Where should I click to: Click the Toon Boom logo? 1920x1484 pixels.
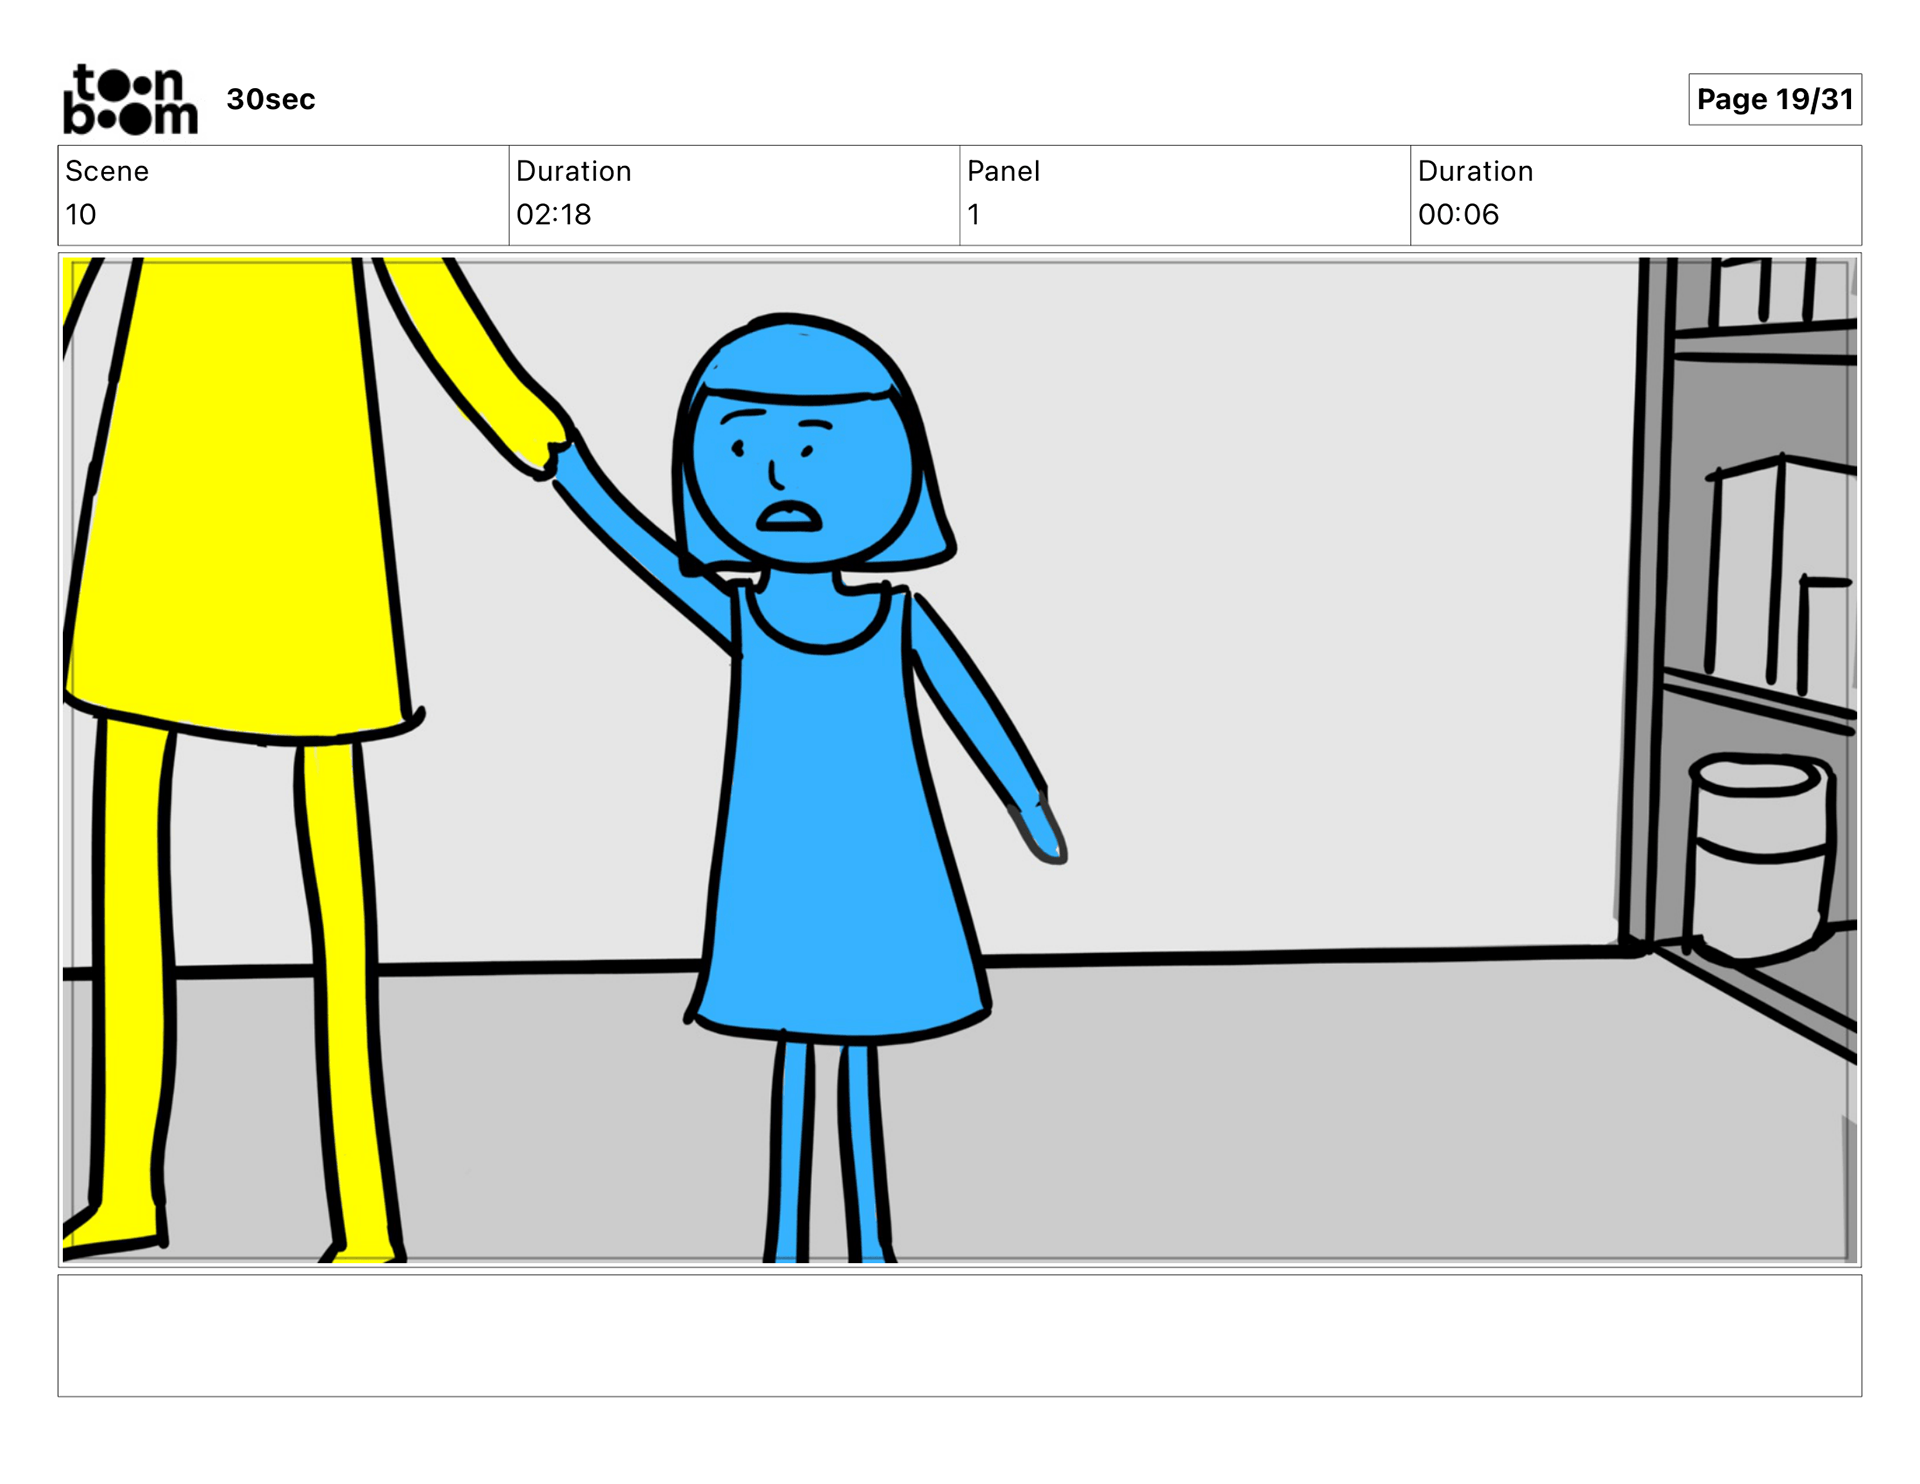pos(130,100)
